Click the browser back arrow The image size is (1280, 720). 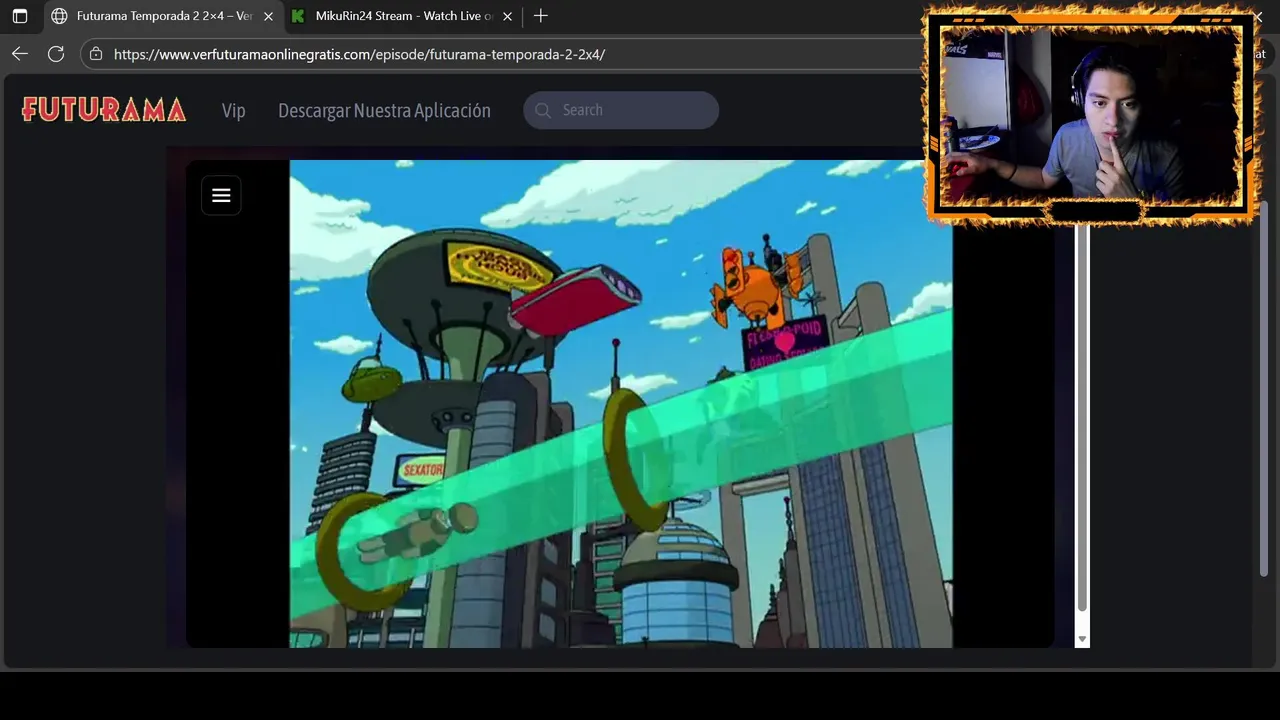tap(19, 54)
